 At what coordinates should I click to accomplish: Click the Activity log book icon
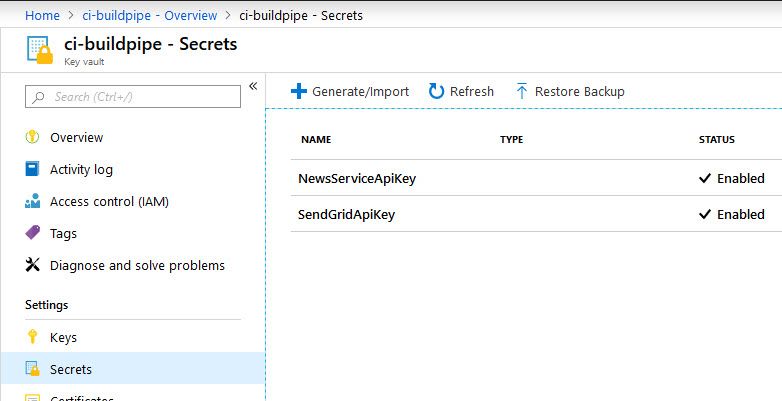pos(32,169)
